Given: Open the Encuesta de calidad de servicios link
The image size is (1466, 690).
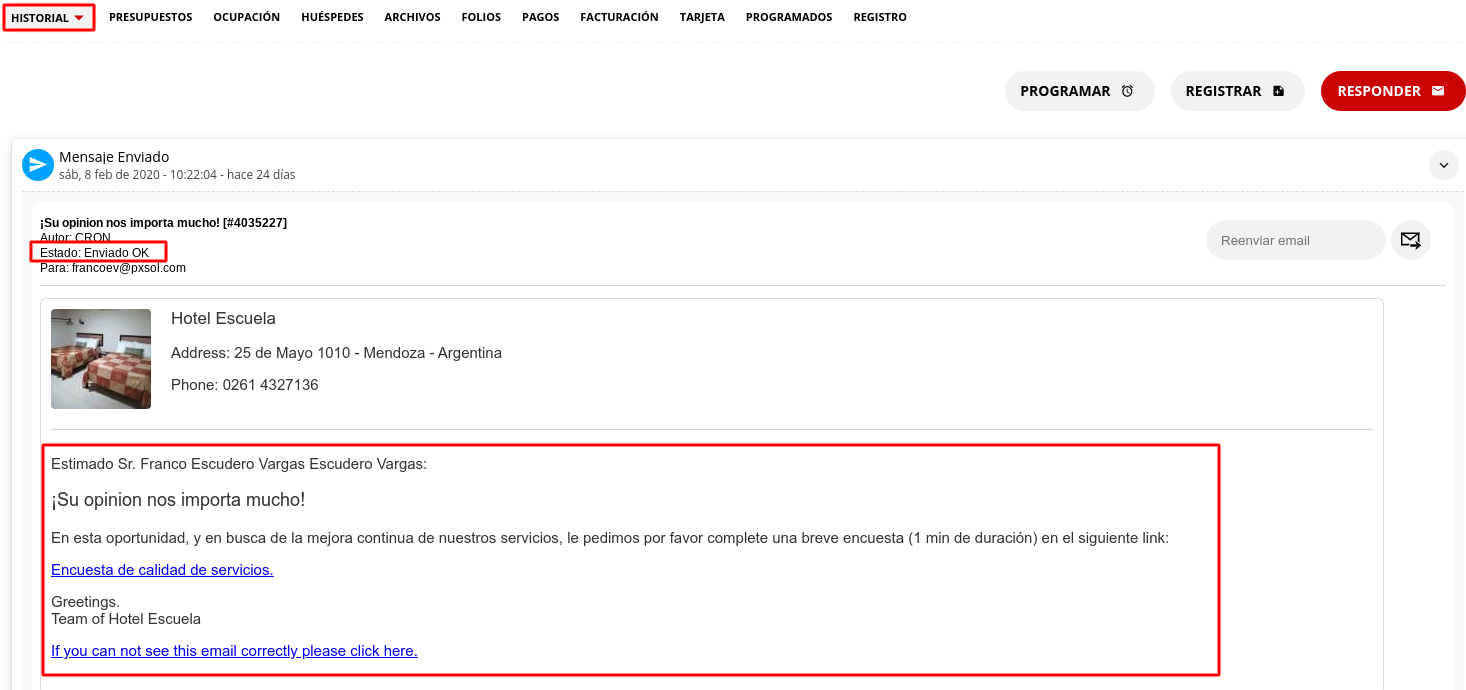Looking at the screenshot, I should click(x=162, y=570).
